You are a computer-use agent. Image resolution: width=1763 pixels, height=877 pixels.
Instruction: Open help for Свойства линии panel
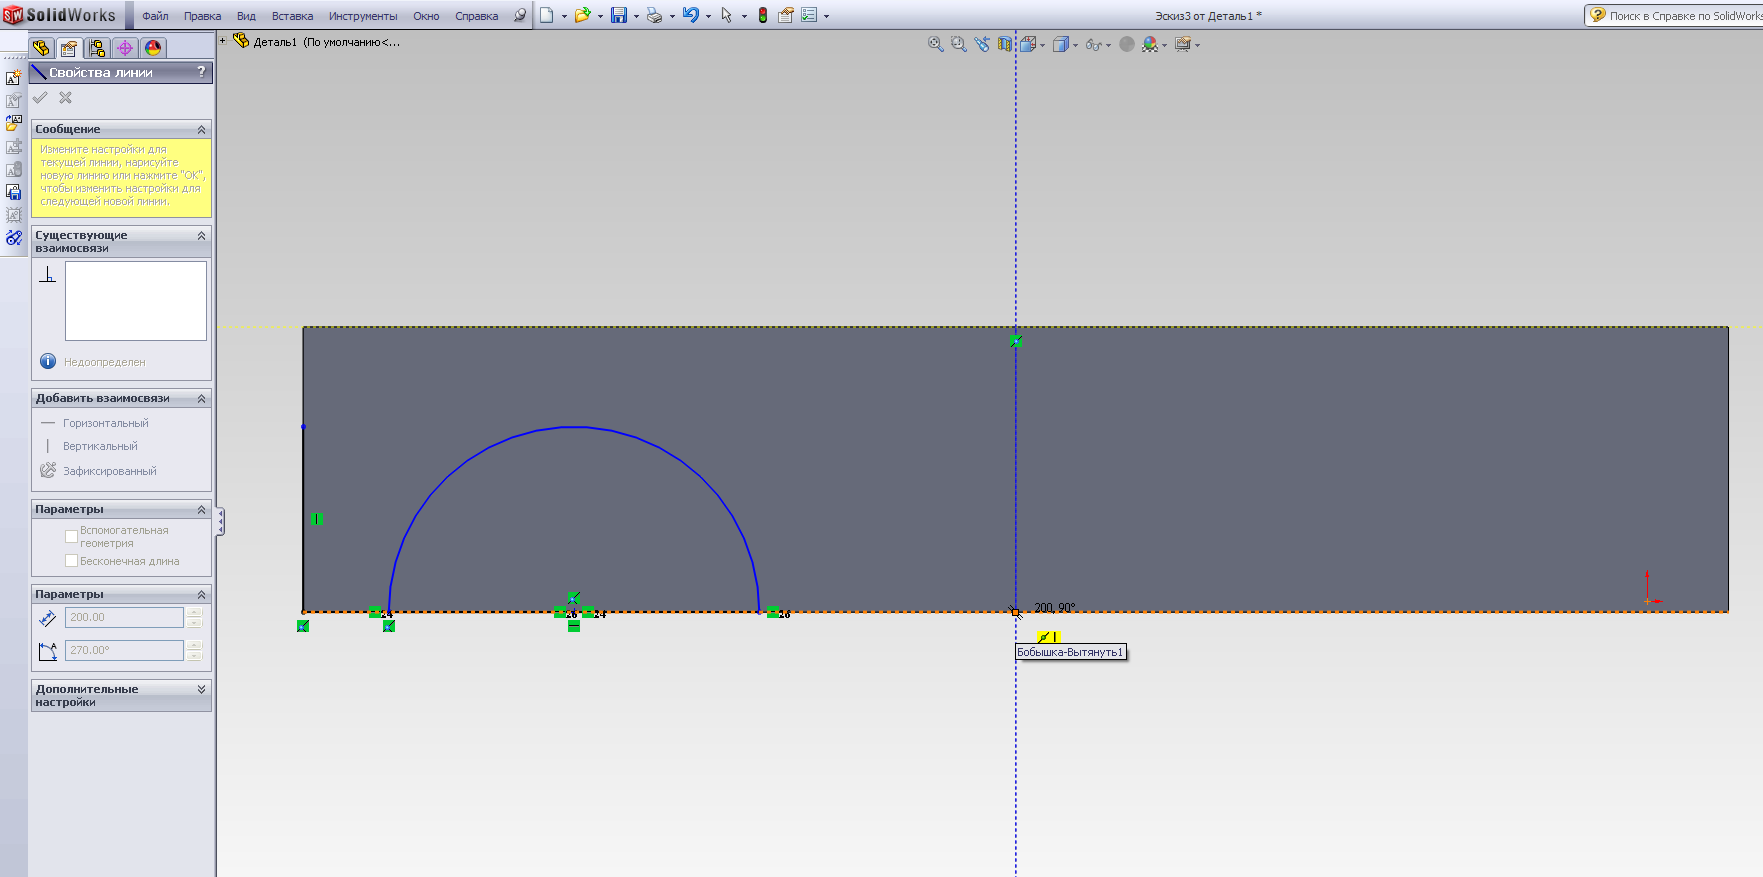tap(201, 72)
